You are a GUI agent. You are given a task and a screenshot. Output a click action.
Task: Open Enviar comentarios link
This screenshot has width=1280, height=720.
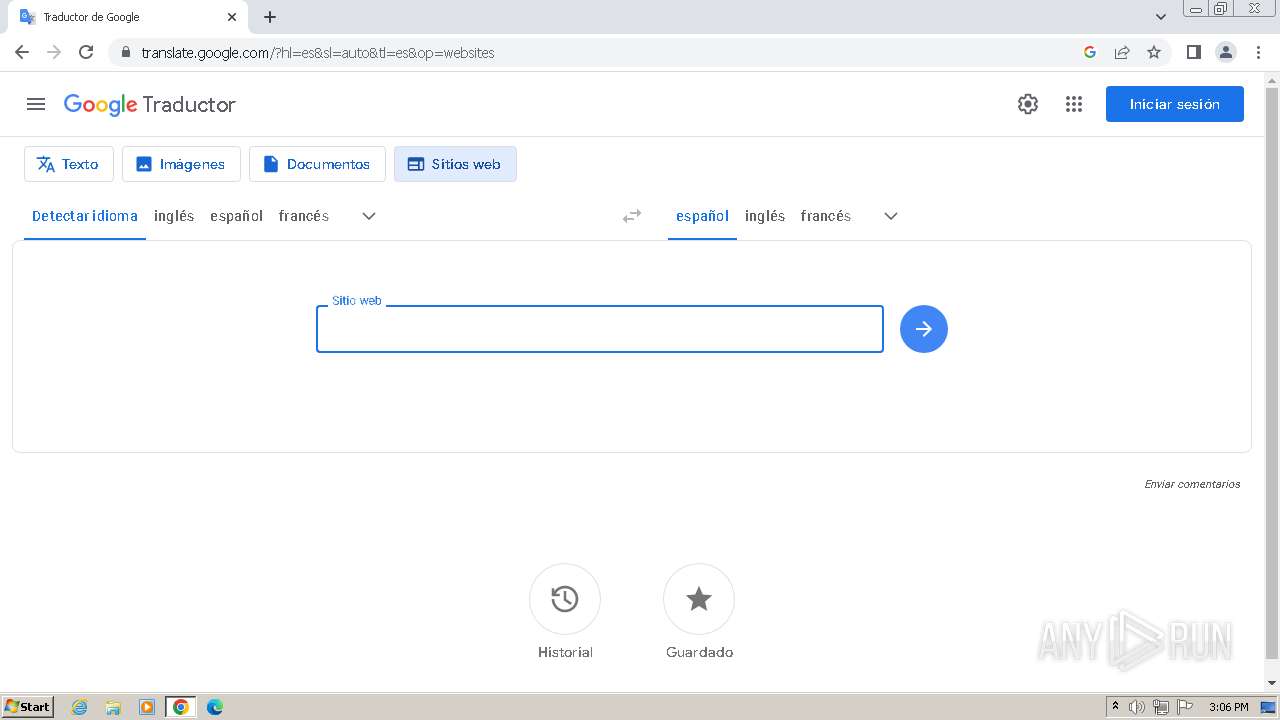(1192, 484)
